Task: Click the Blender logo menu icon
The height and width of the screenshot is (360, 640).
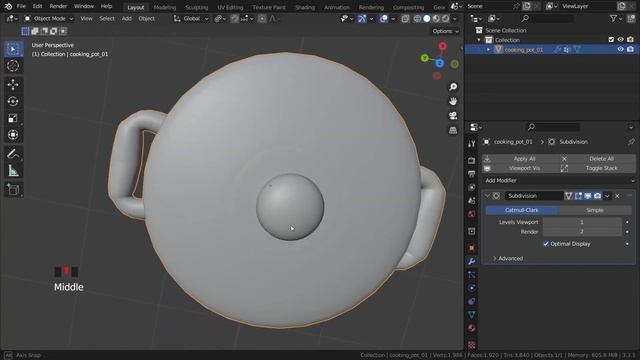Action: pyautogui.click(x=8, y=6)
